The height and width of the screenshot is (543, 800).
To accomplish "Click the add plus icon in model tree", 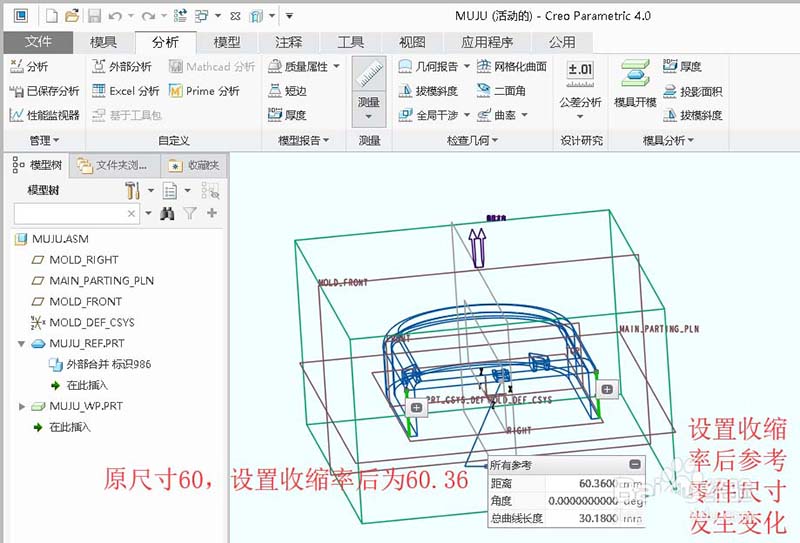I will (x=212, y=213).
